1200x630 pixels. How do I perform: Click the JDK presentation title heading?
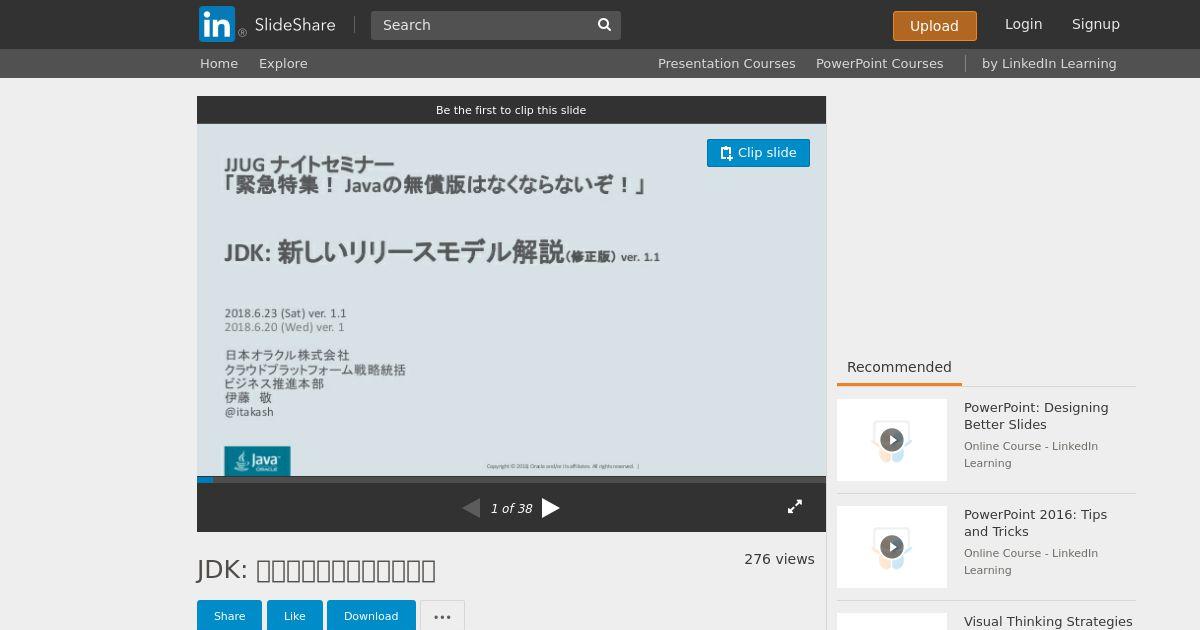(x=316, y=570)
